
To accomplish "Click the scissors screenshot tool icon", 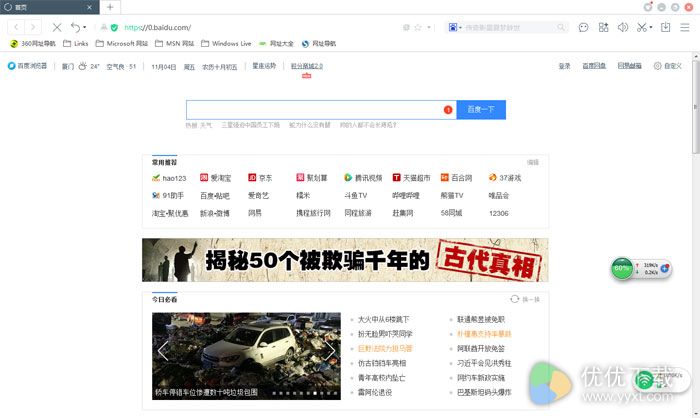I will [x=642, y=27].
